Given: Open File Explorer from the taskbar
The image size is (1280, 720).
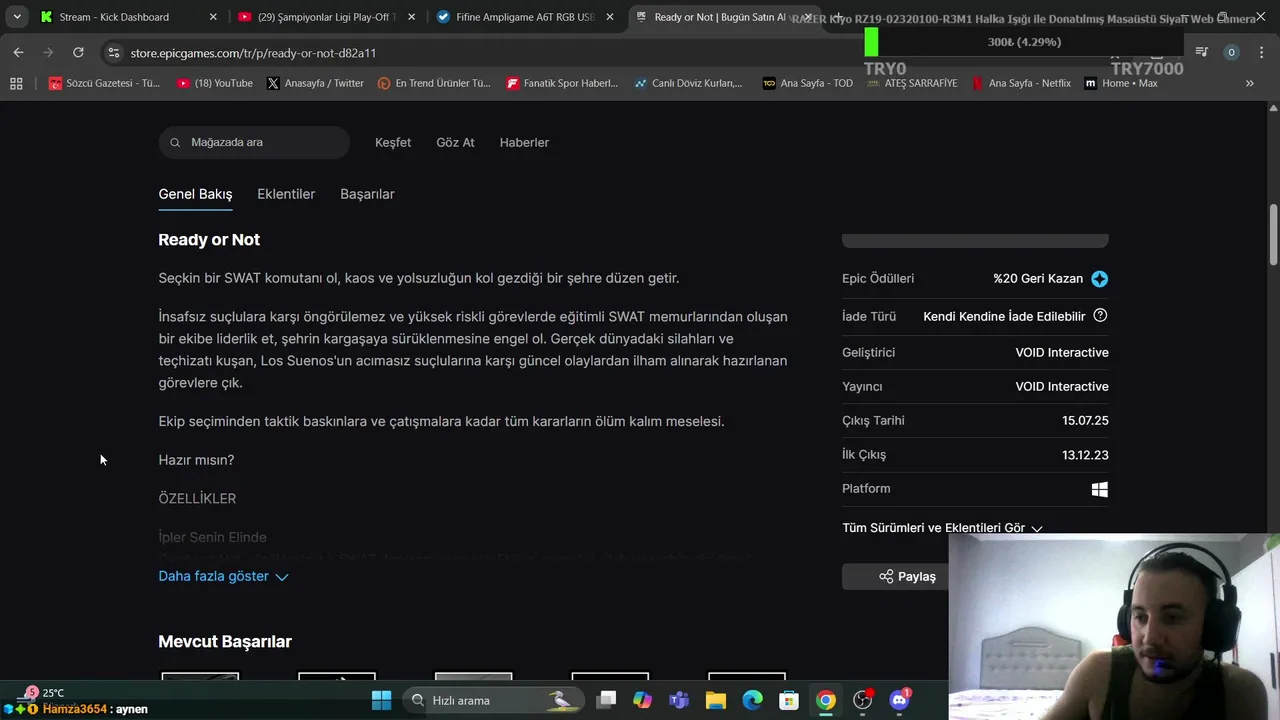Looking at the screenshot, I should [x=716, y=700].
